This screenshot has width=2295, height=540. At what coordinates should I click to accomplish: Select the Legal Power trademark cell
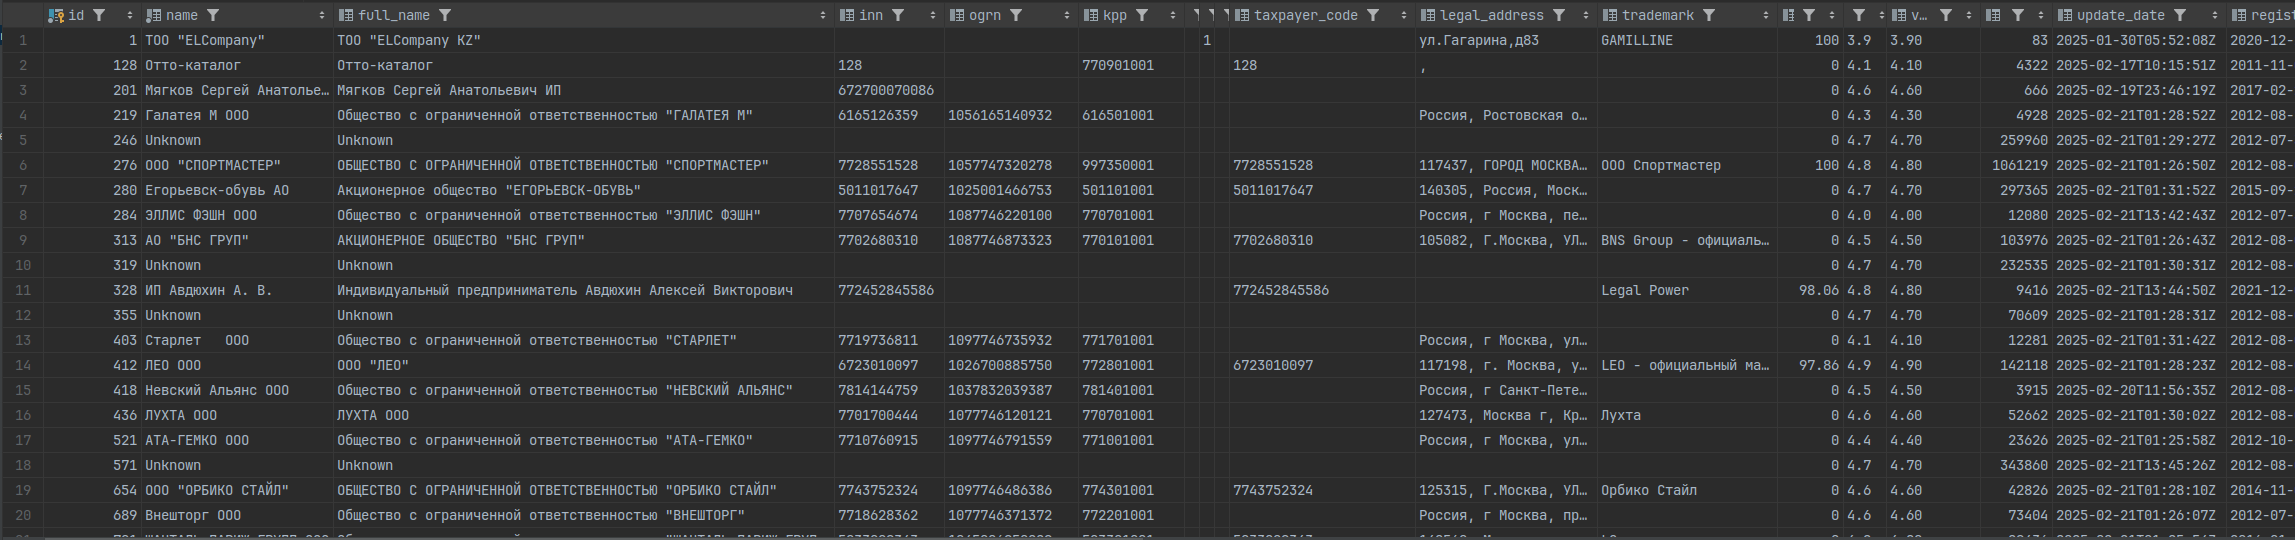(x=1644, y=290)
